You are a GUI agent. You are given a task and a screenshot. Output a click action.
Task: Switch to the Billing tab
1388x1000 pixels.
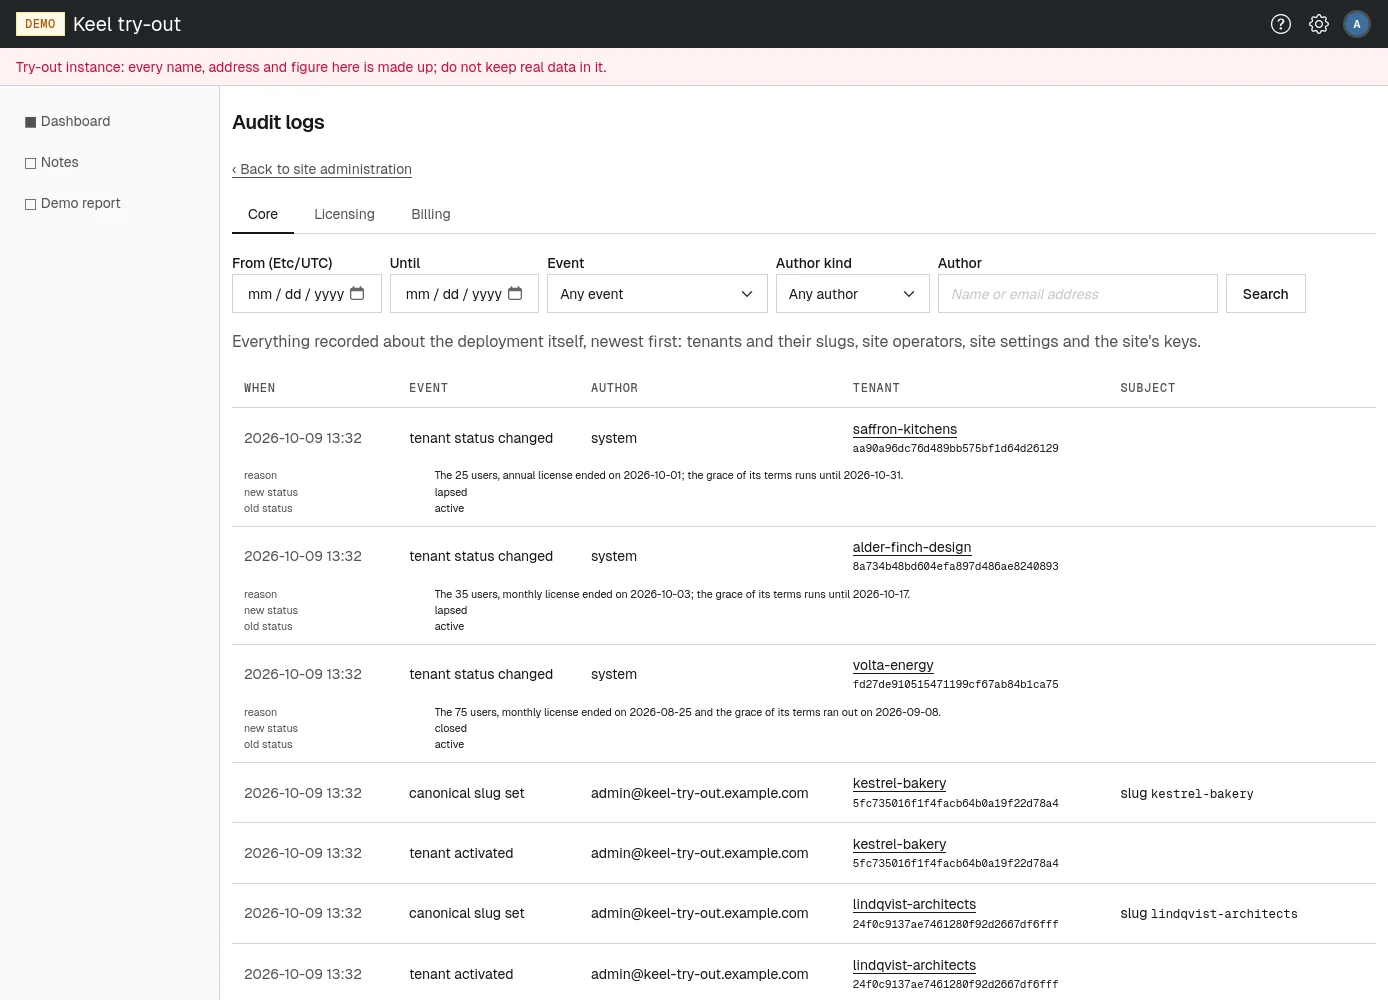click(x=431, y=214)
